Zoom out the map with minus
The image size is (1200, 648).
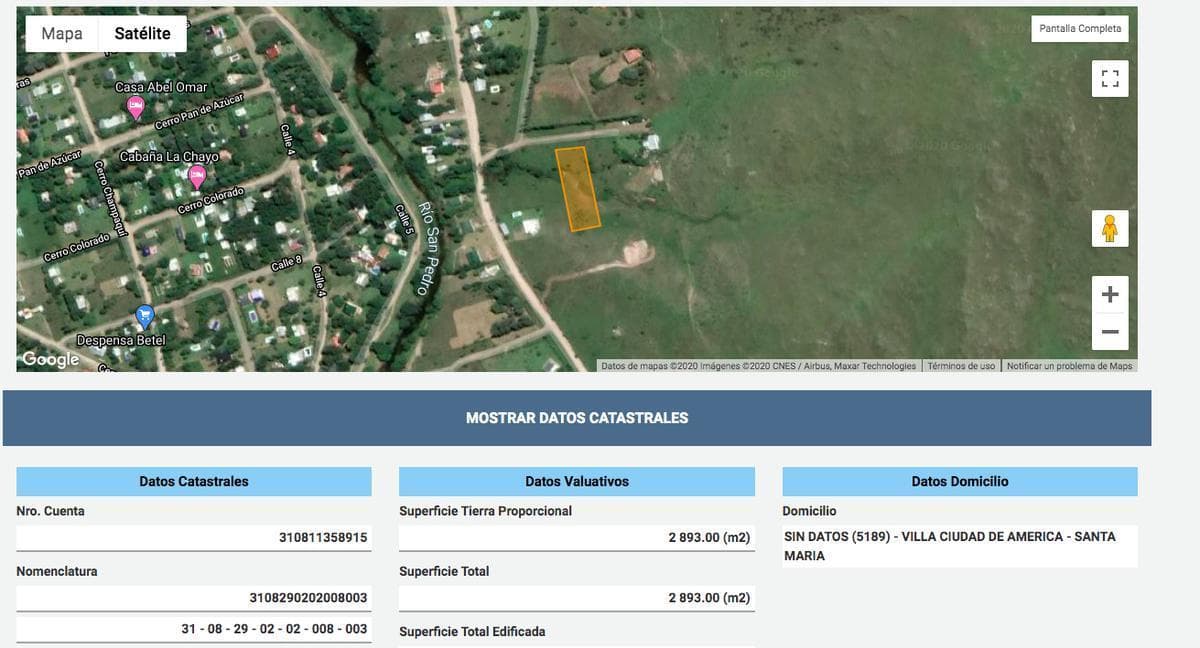(1109, 331)
